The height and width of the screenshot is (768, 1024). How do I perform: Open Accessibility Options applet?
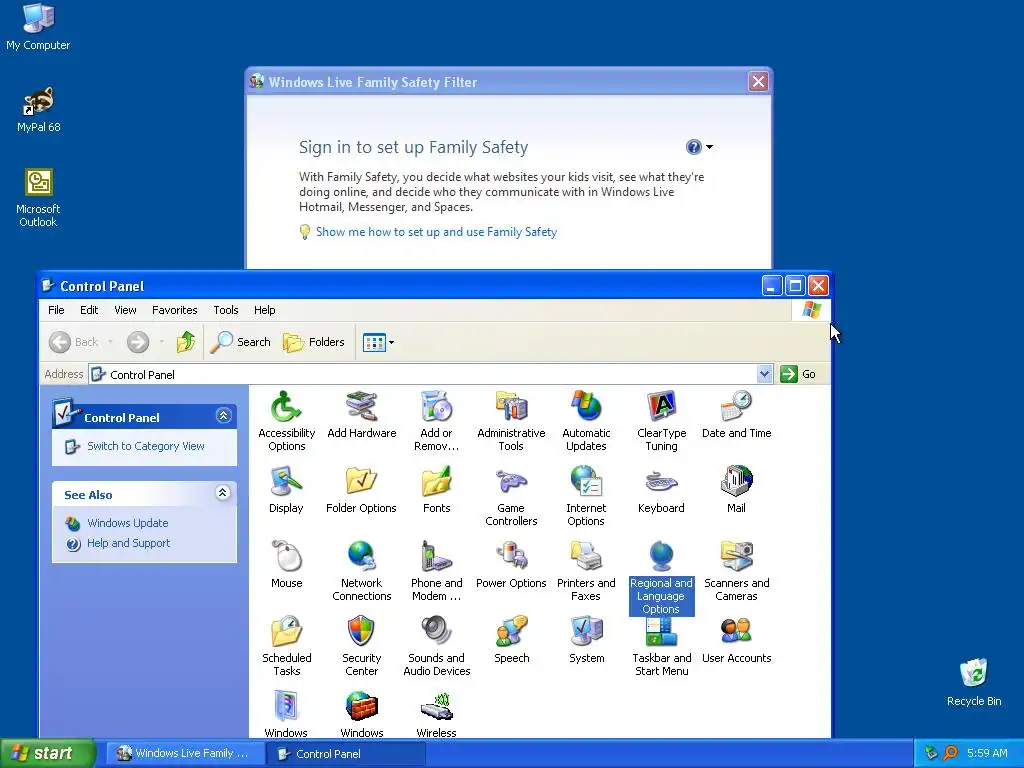(x=286, y=421)
